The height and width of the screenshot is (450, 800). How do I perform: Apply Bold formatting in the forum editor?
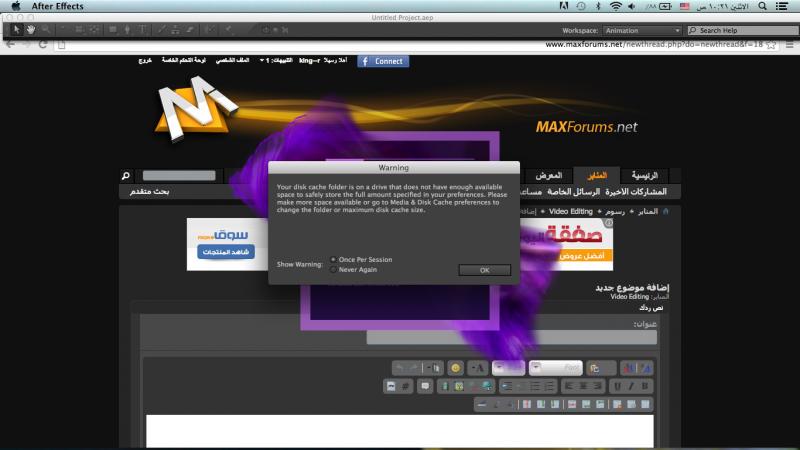tap(645, 386)
